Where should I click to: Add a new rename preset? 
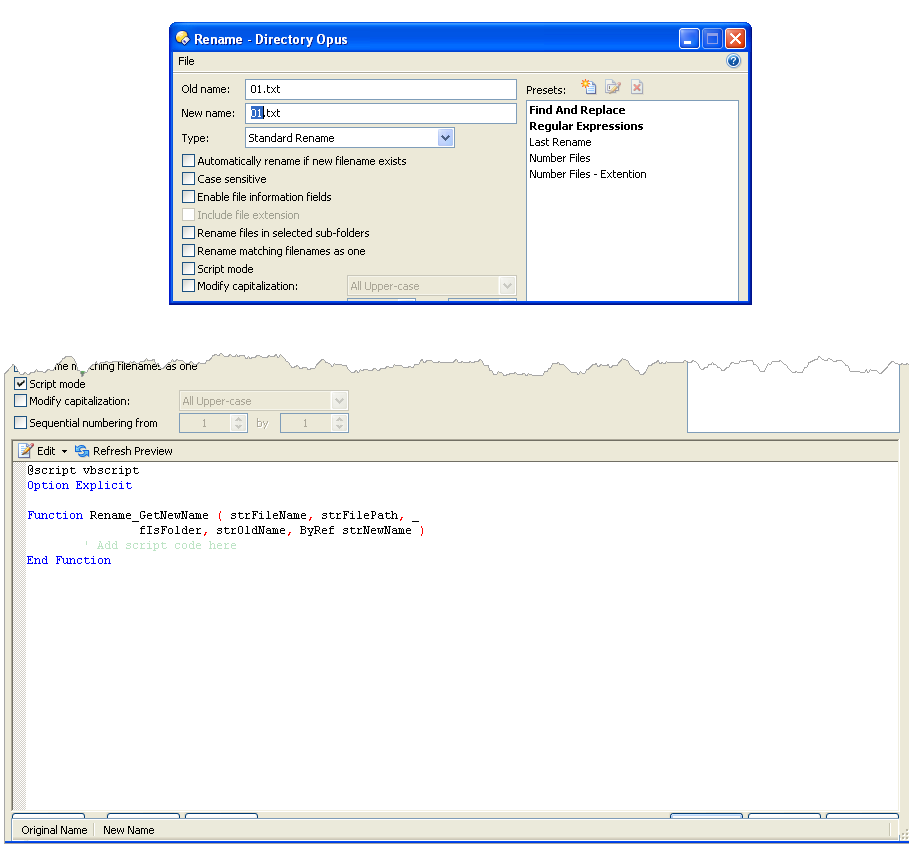(x=588, y=87)
